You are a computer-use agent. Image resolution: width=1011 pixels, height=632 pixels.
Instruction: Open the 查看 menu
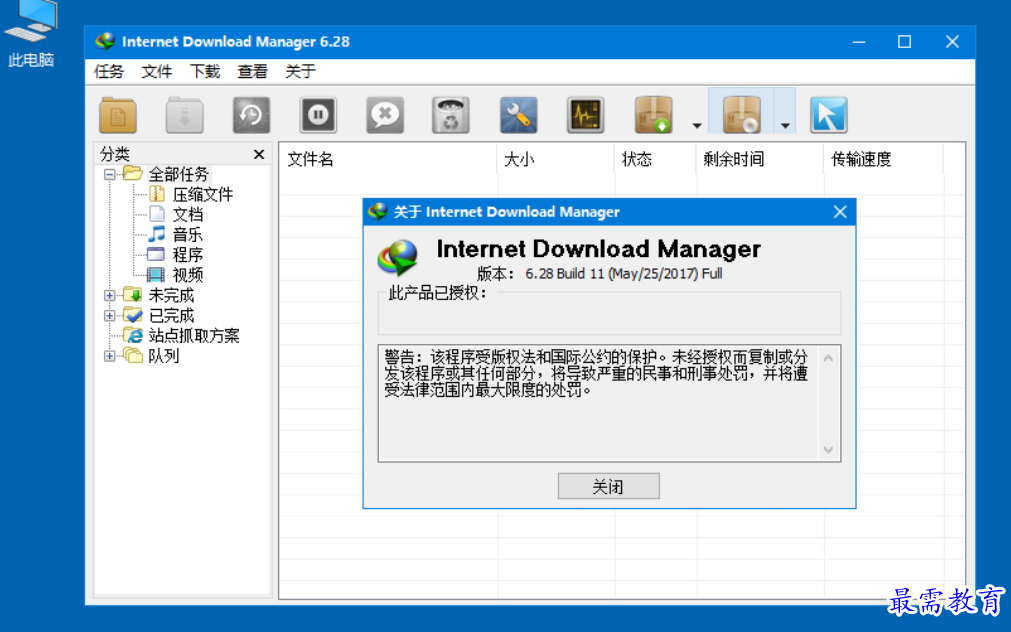click(252, 72)
